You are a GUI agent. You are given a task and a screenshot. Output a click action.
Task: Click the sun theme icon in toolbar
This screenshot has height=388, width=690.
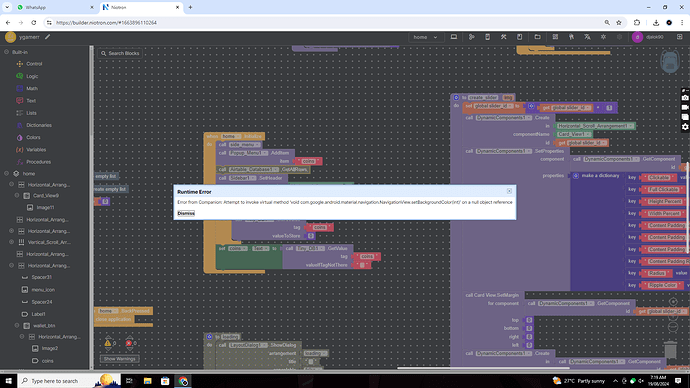click(603, 37)
